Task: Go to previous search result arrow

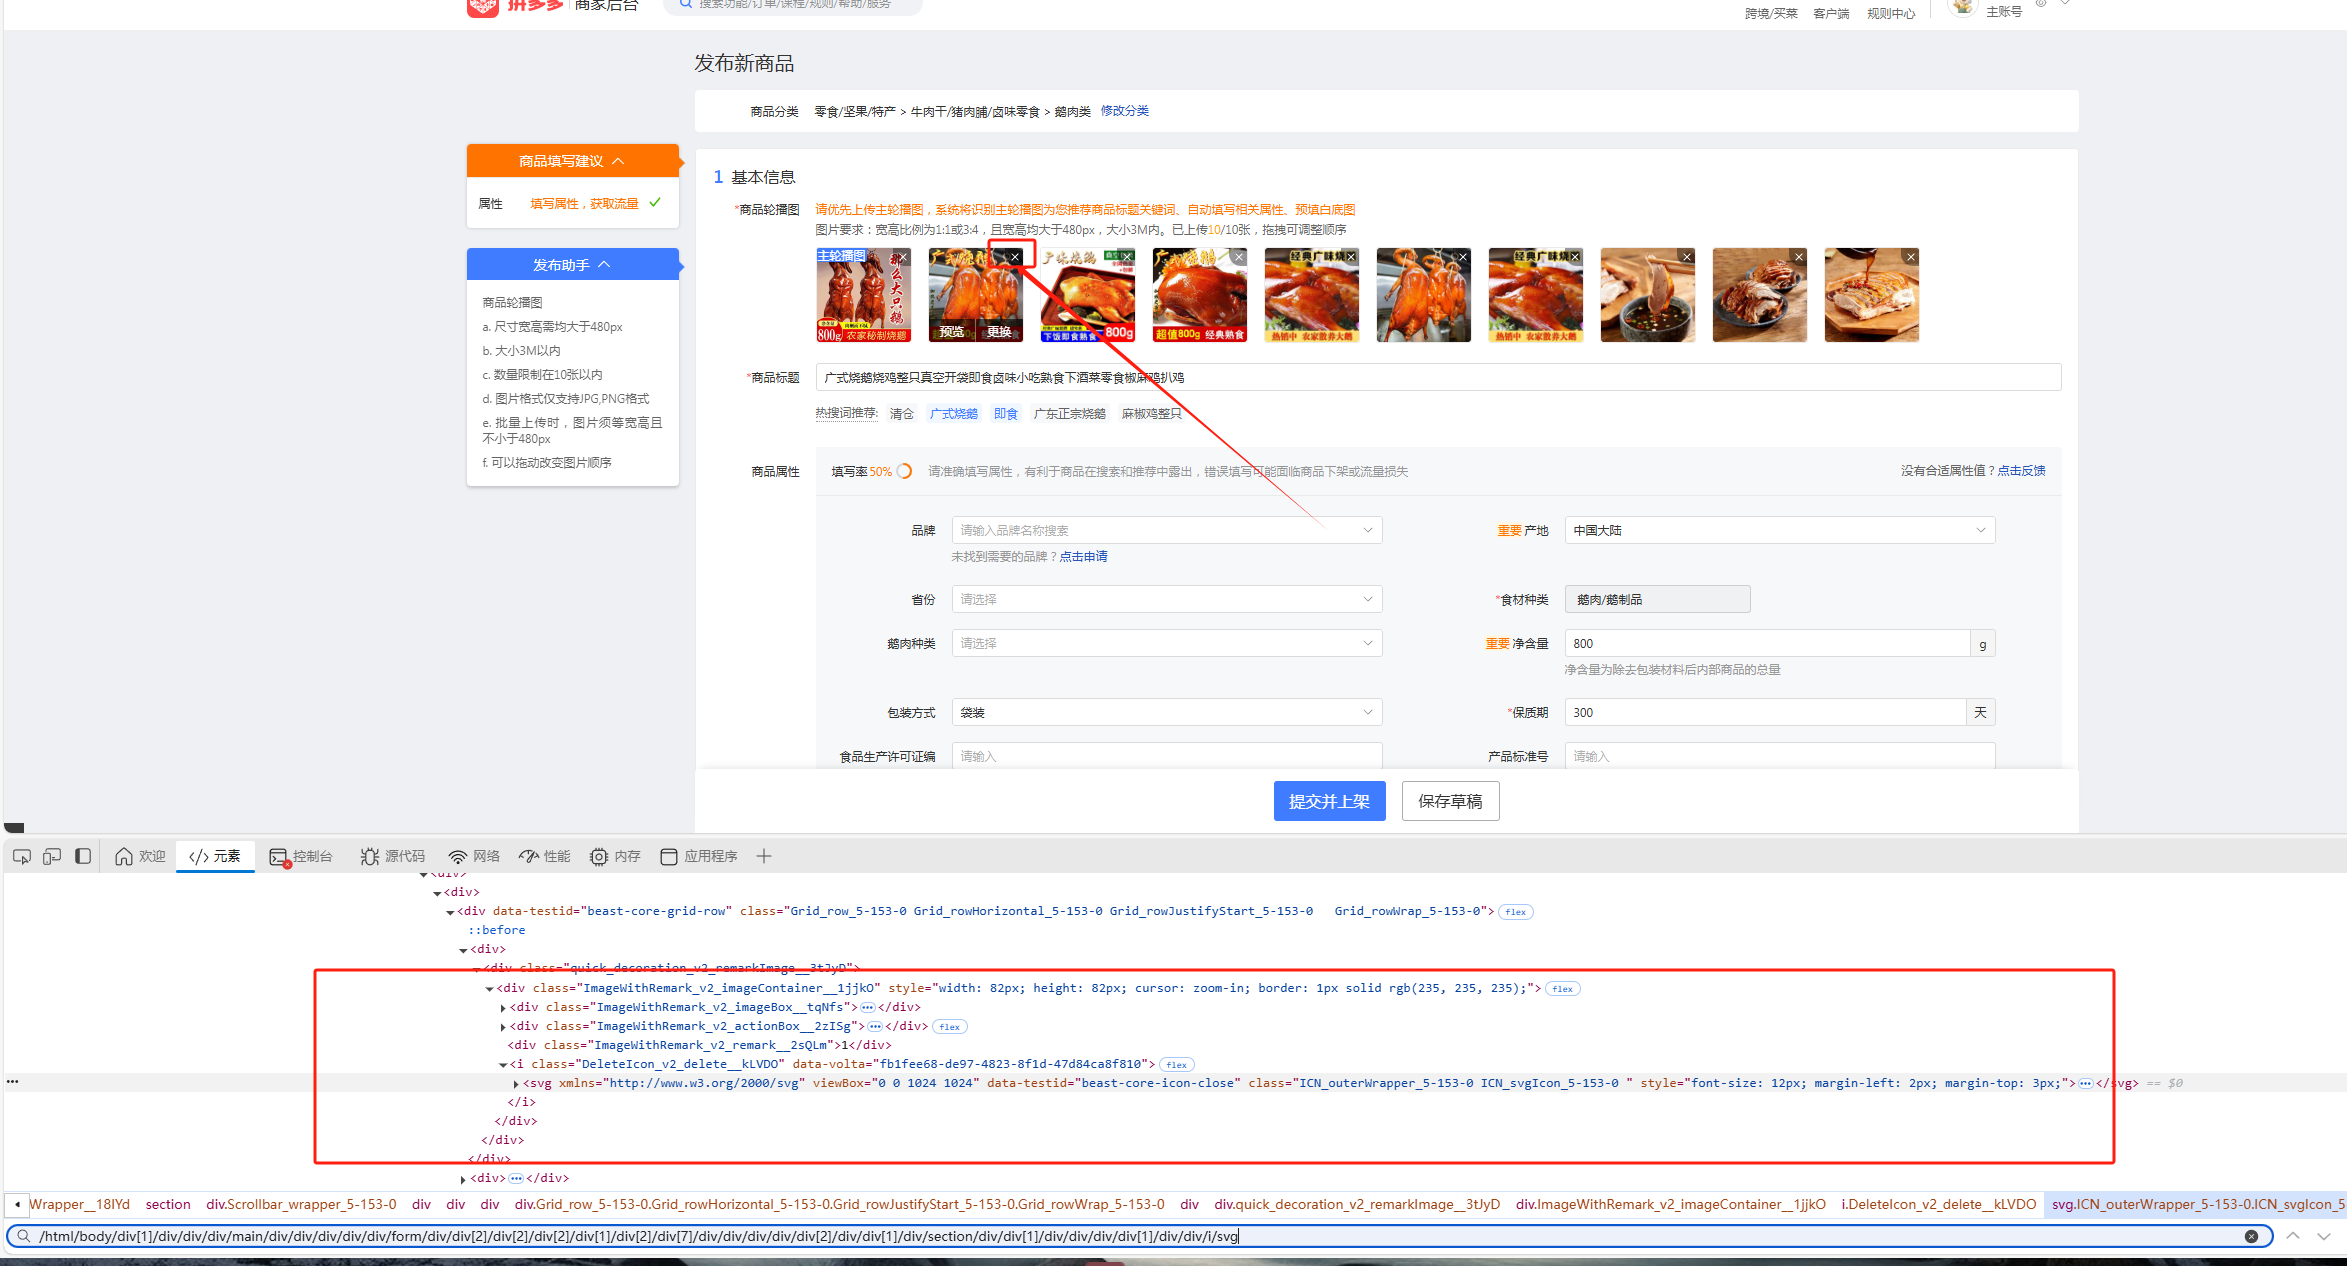Action: [2293, 1236]
